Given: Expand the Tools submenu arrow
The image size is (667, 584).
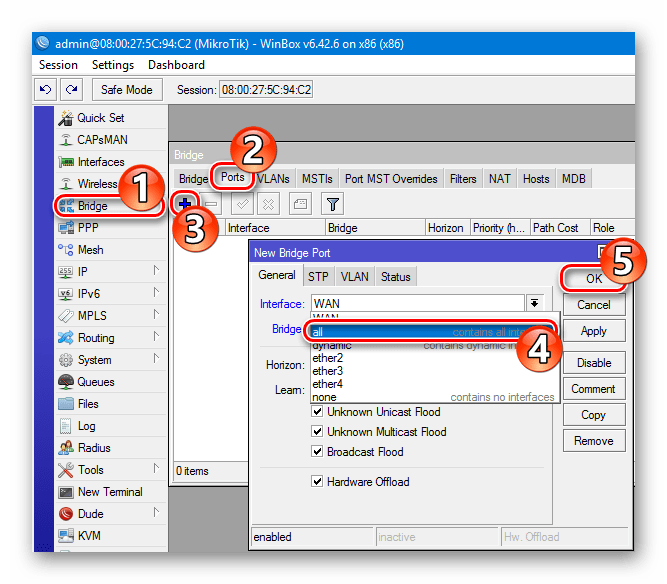Looking at the screenshot, I should [x=156, y=469].
